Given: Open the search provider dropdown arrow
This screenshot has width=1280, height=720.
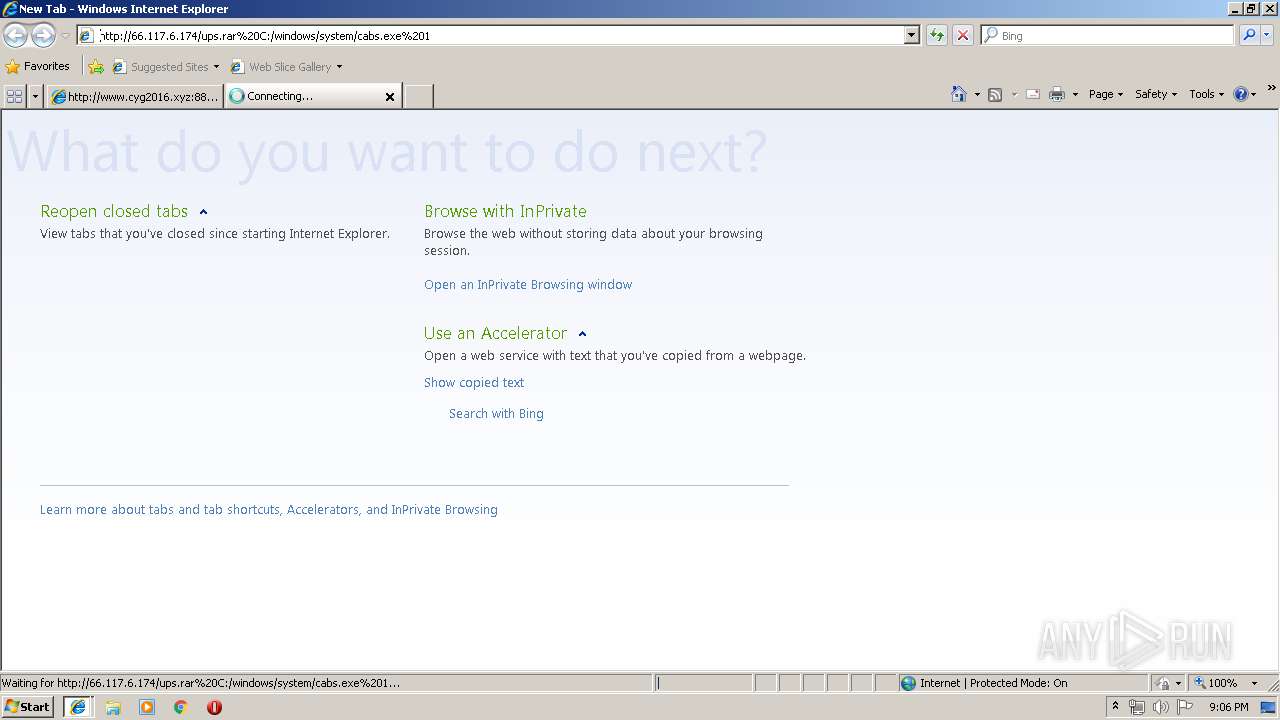Looking at the screenshot, I should pos(1267,35).
